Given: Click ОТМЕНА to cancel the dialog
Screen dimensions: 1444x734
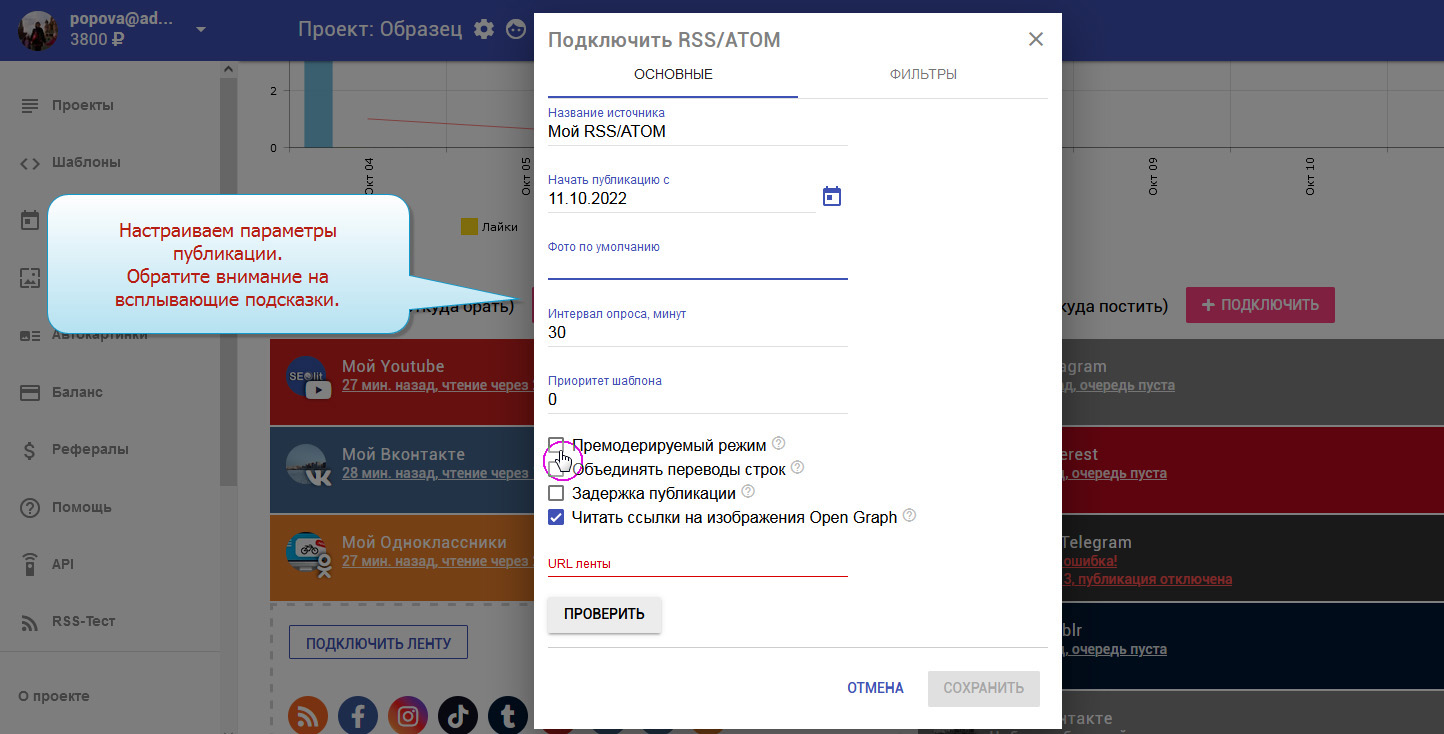Looking at the screenshot, I should [875, 688].
